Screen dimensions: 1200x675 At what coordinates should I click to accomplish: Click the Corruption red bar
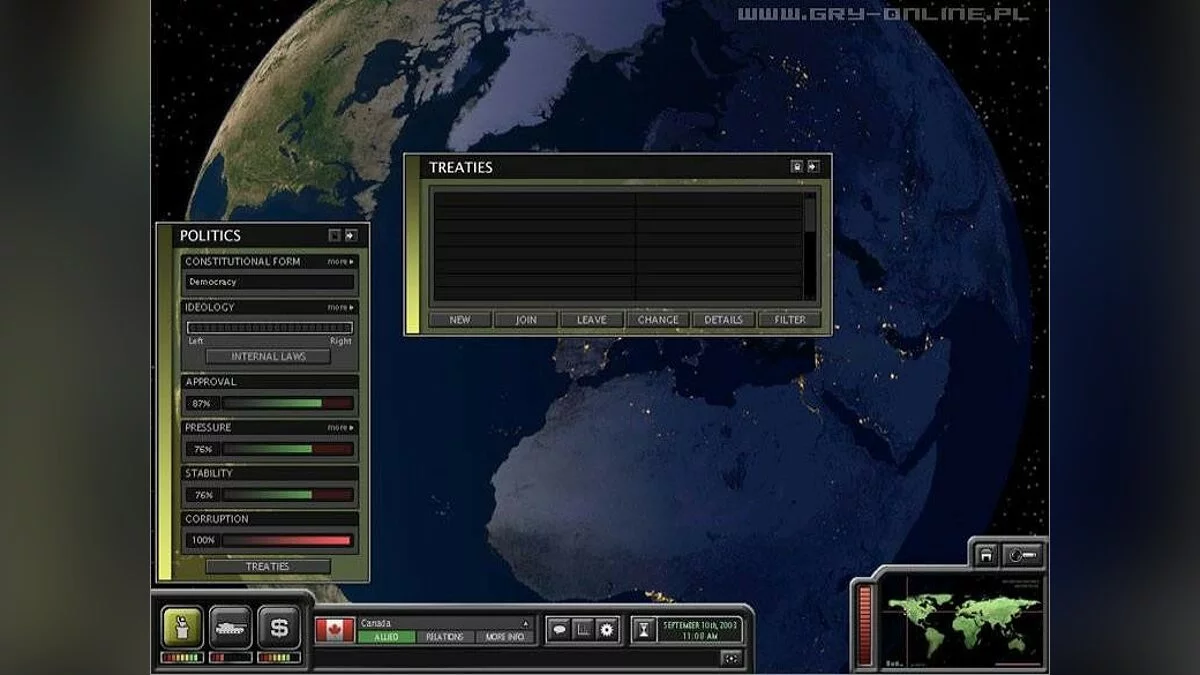288,541
